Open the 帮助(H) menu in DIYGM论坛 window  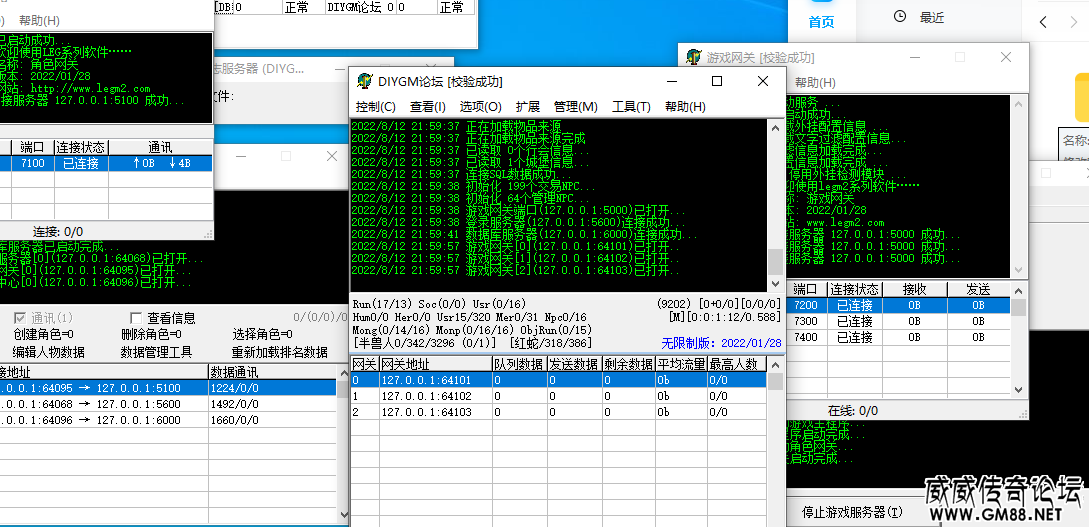(x=685, y=107)
